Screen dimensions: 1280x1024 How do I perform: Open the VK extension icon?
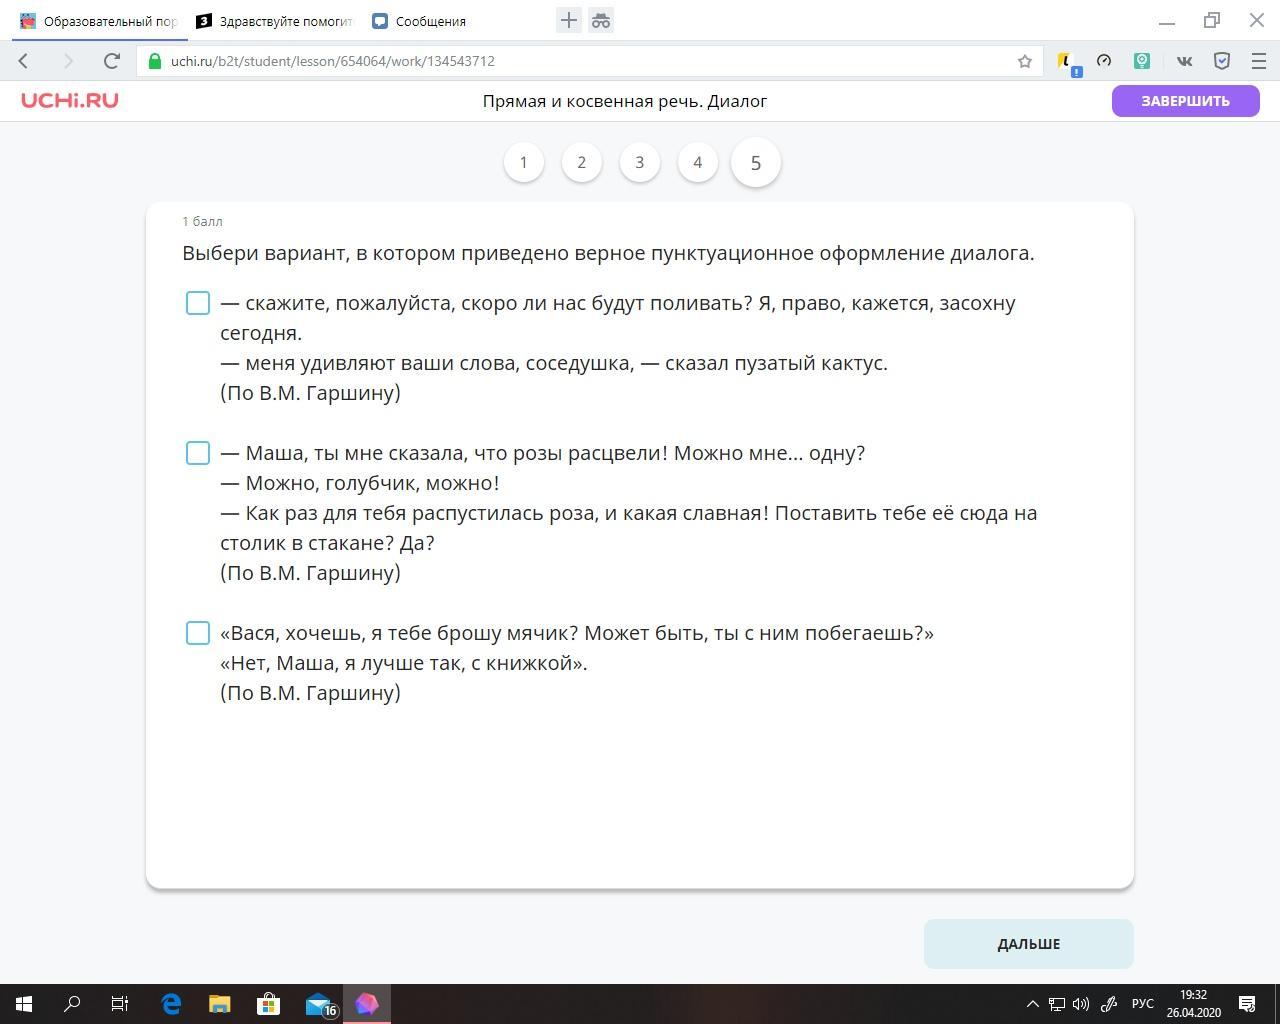pyautogui.click(x=1184, y=61)
